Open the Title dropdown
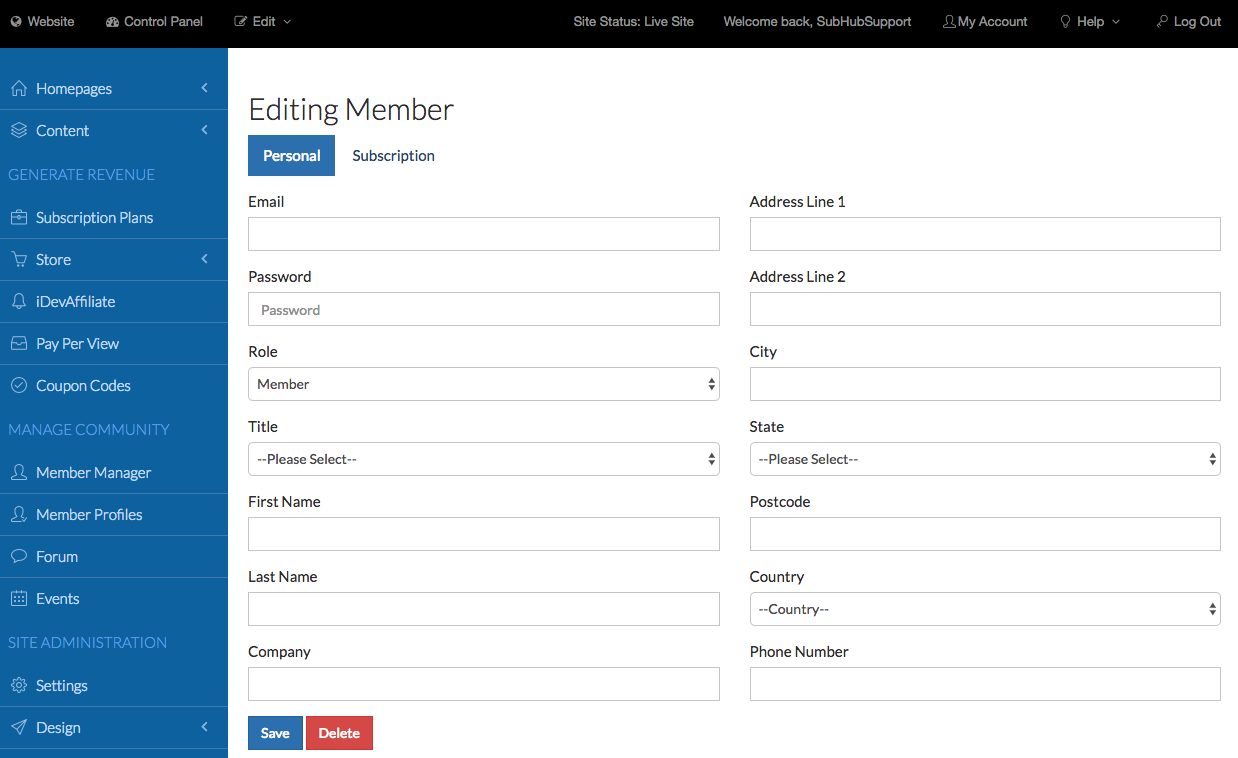 [484, 459]
